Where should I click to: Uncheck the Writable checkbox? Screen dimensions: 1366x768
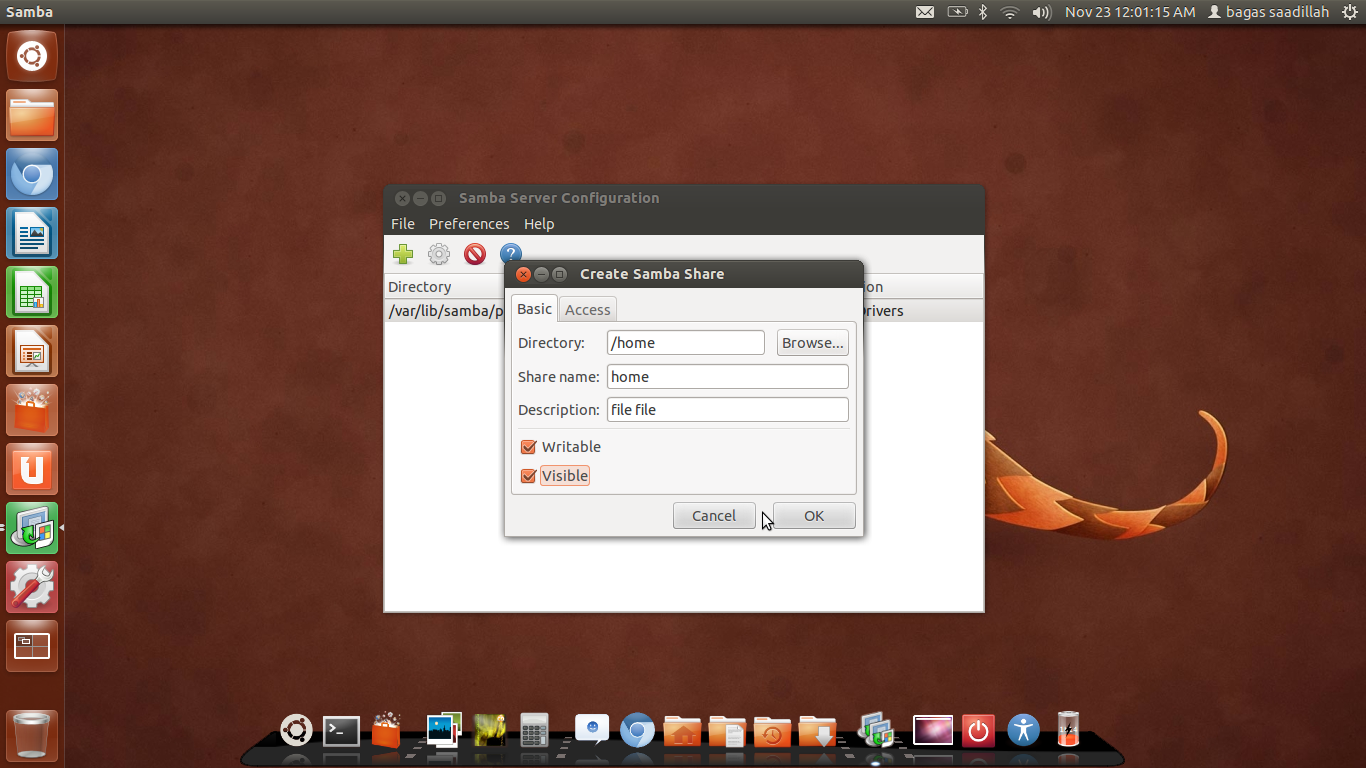(529, 447)
